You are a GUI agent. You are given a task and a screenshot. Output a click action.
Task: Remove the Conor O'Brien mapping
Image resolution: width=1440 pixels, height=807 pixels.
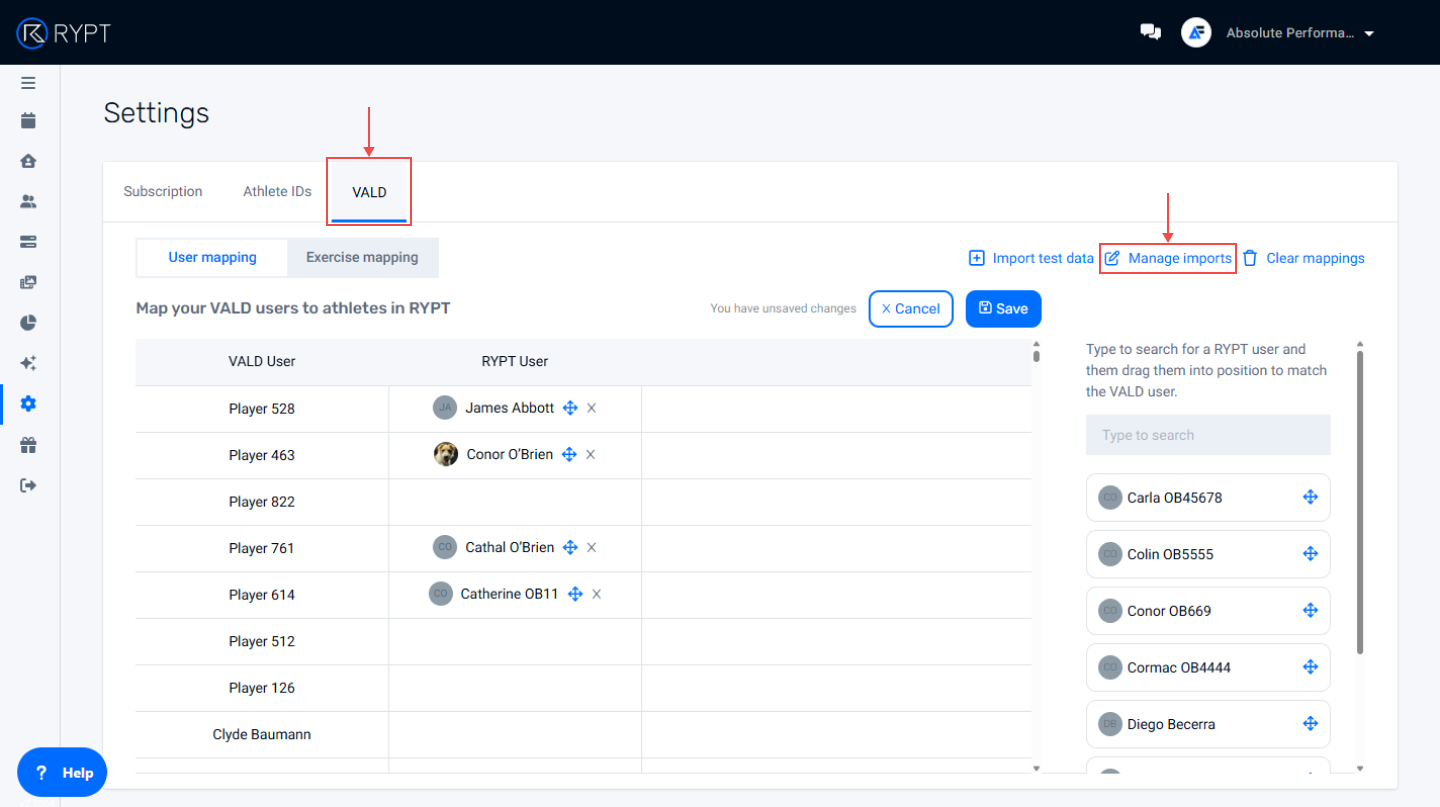(590, 454)
